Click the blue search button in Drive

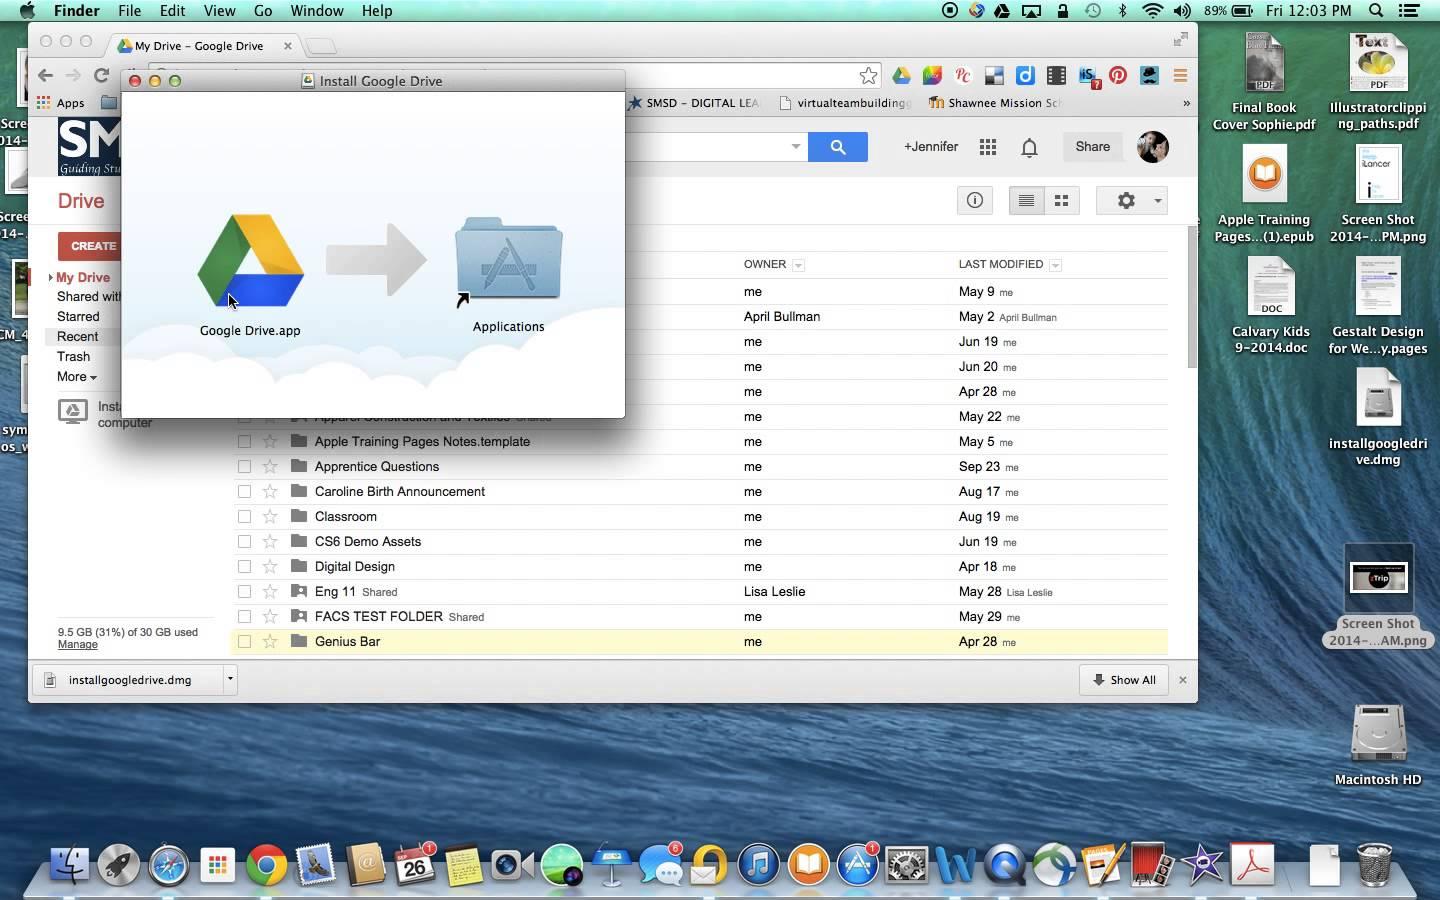click(838, 147)
